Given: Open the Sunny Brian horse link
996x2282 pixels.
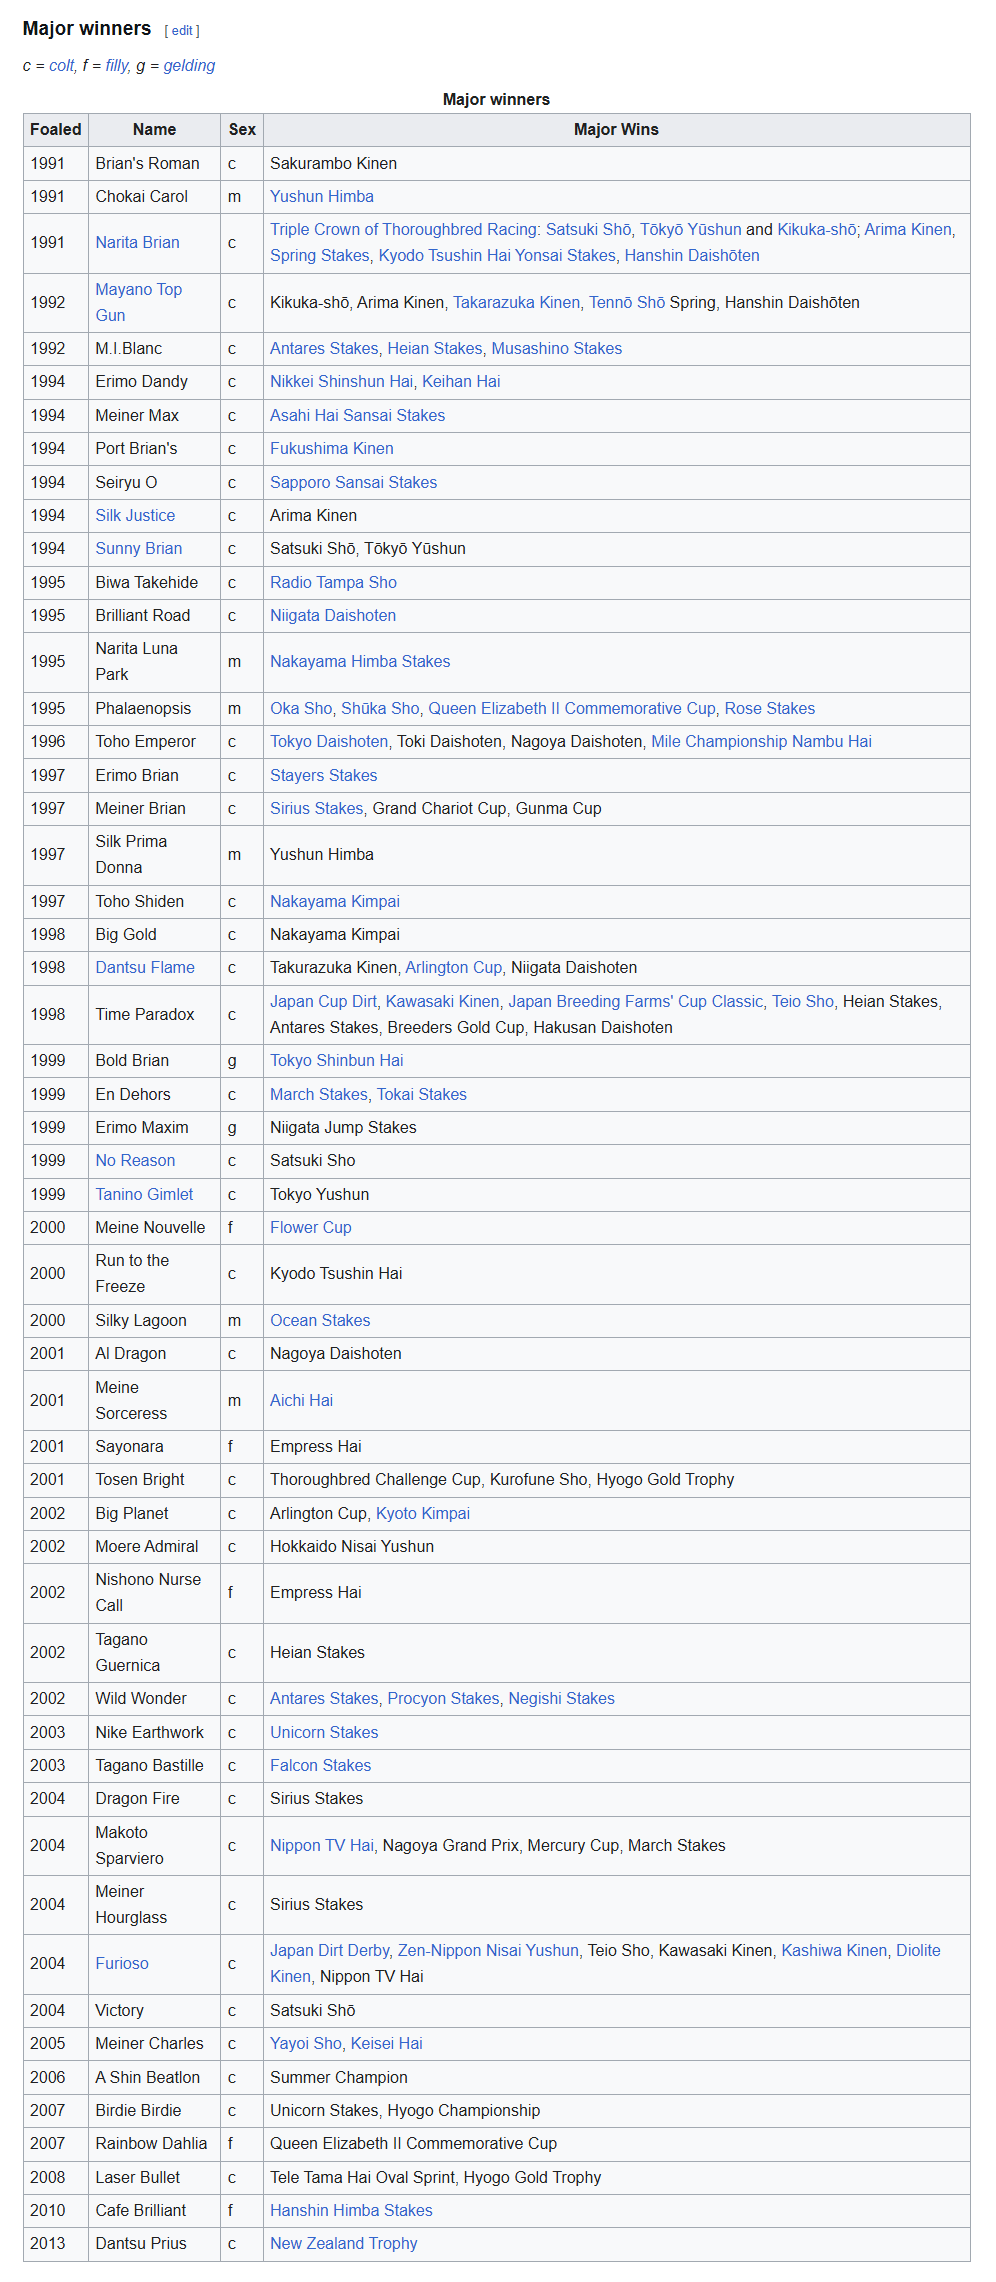Looking at the screenshot, I should pos(139,549).
